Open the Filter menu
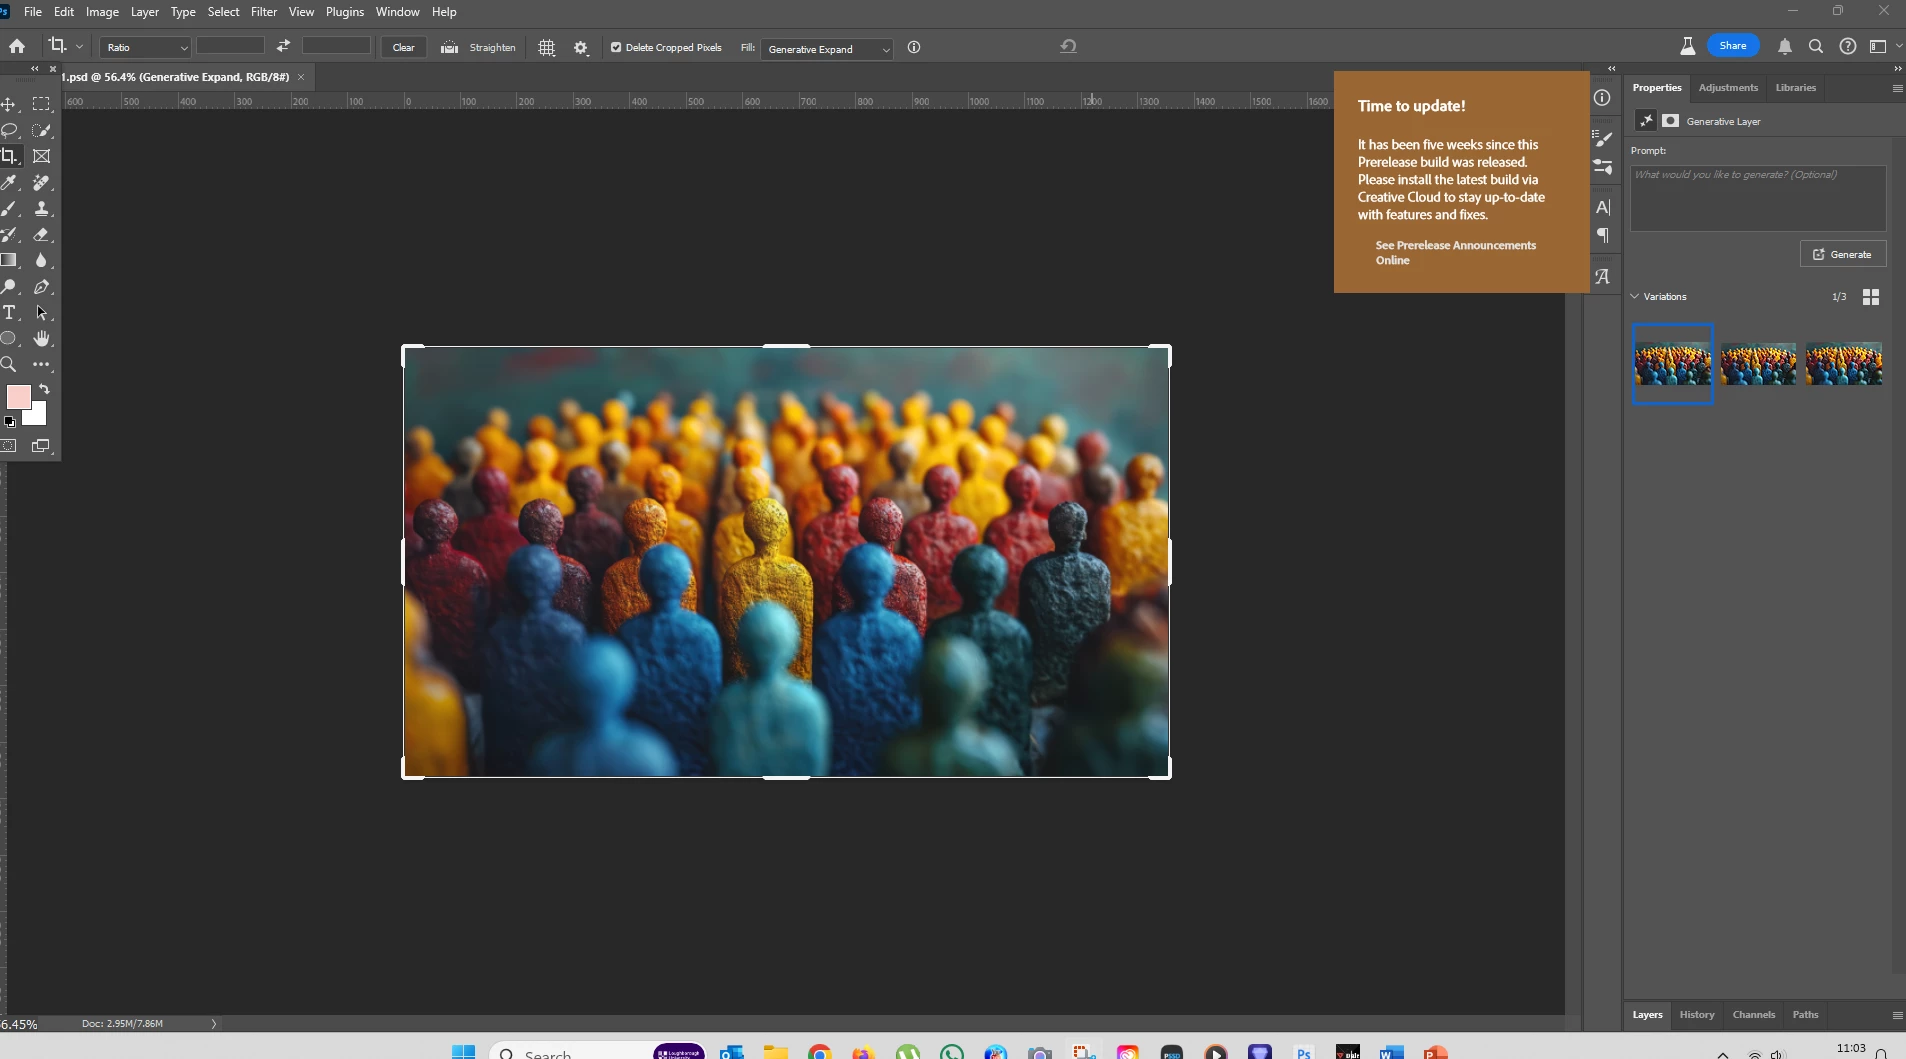Screen dimensions: 1906x1059 263,12
